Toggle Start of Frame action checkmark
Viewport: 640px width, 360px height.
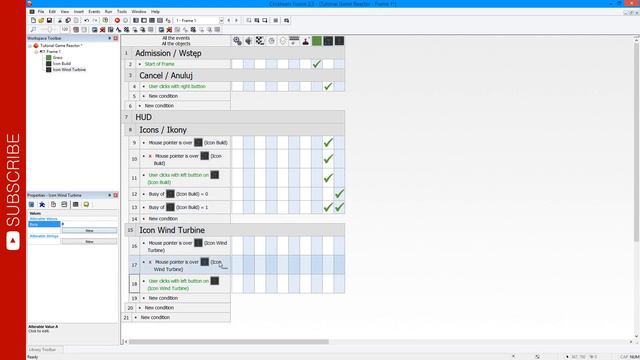point(317,64)
